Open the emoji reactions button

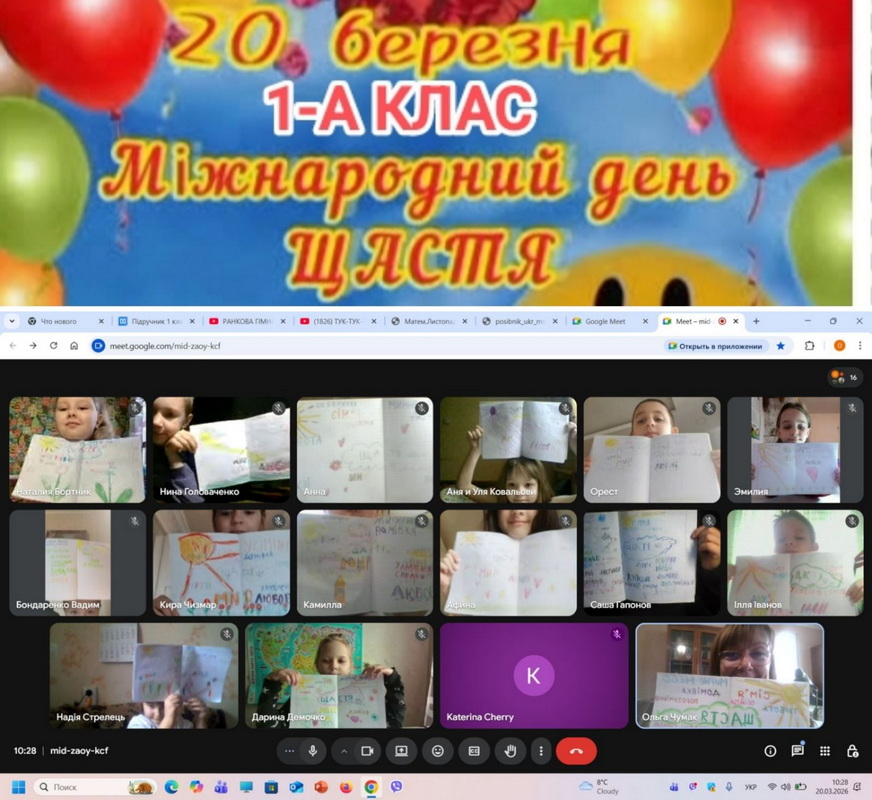click(438, 751)
